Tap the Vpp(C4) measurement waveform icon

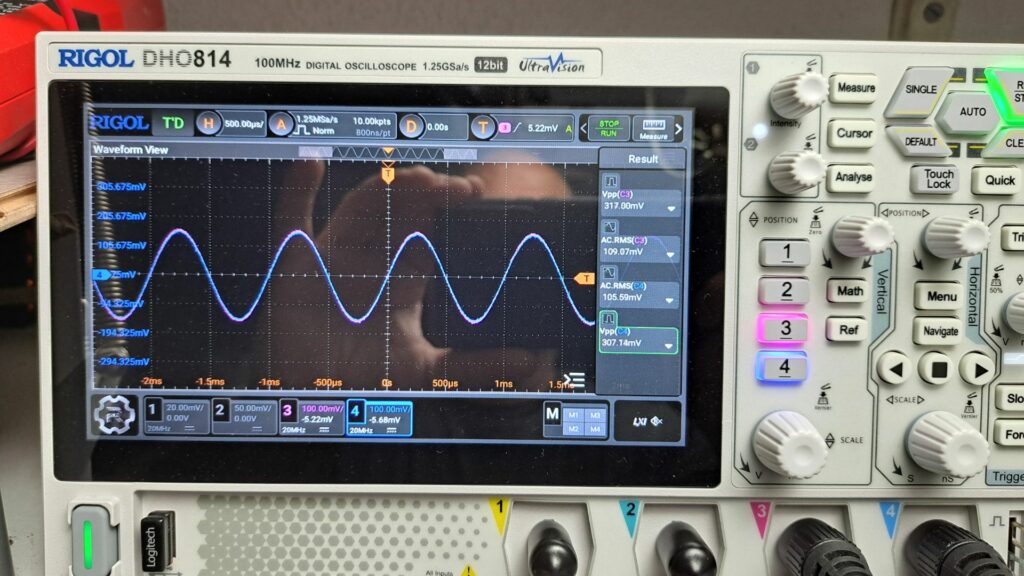(x=609, y=319)
